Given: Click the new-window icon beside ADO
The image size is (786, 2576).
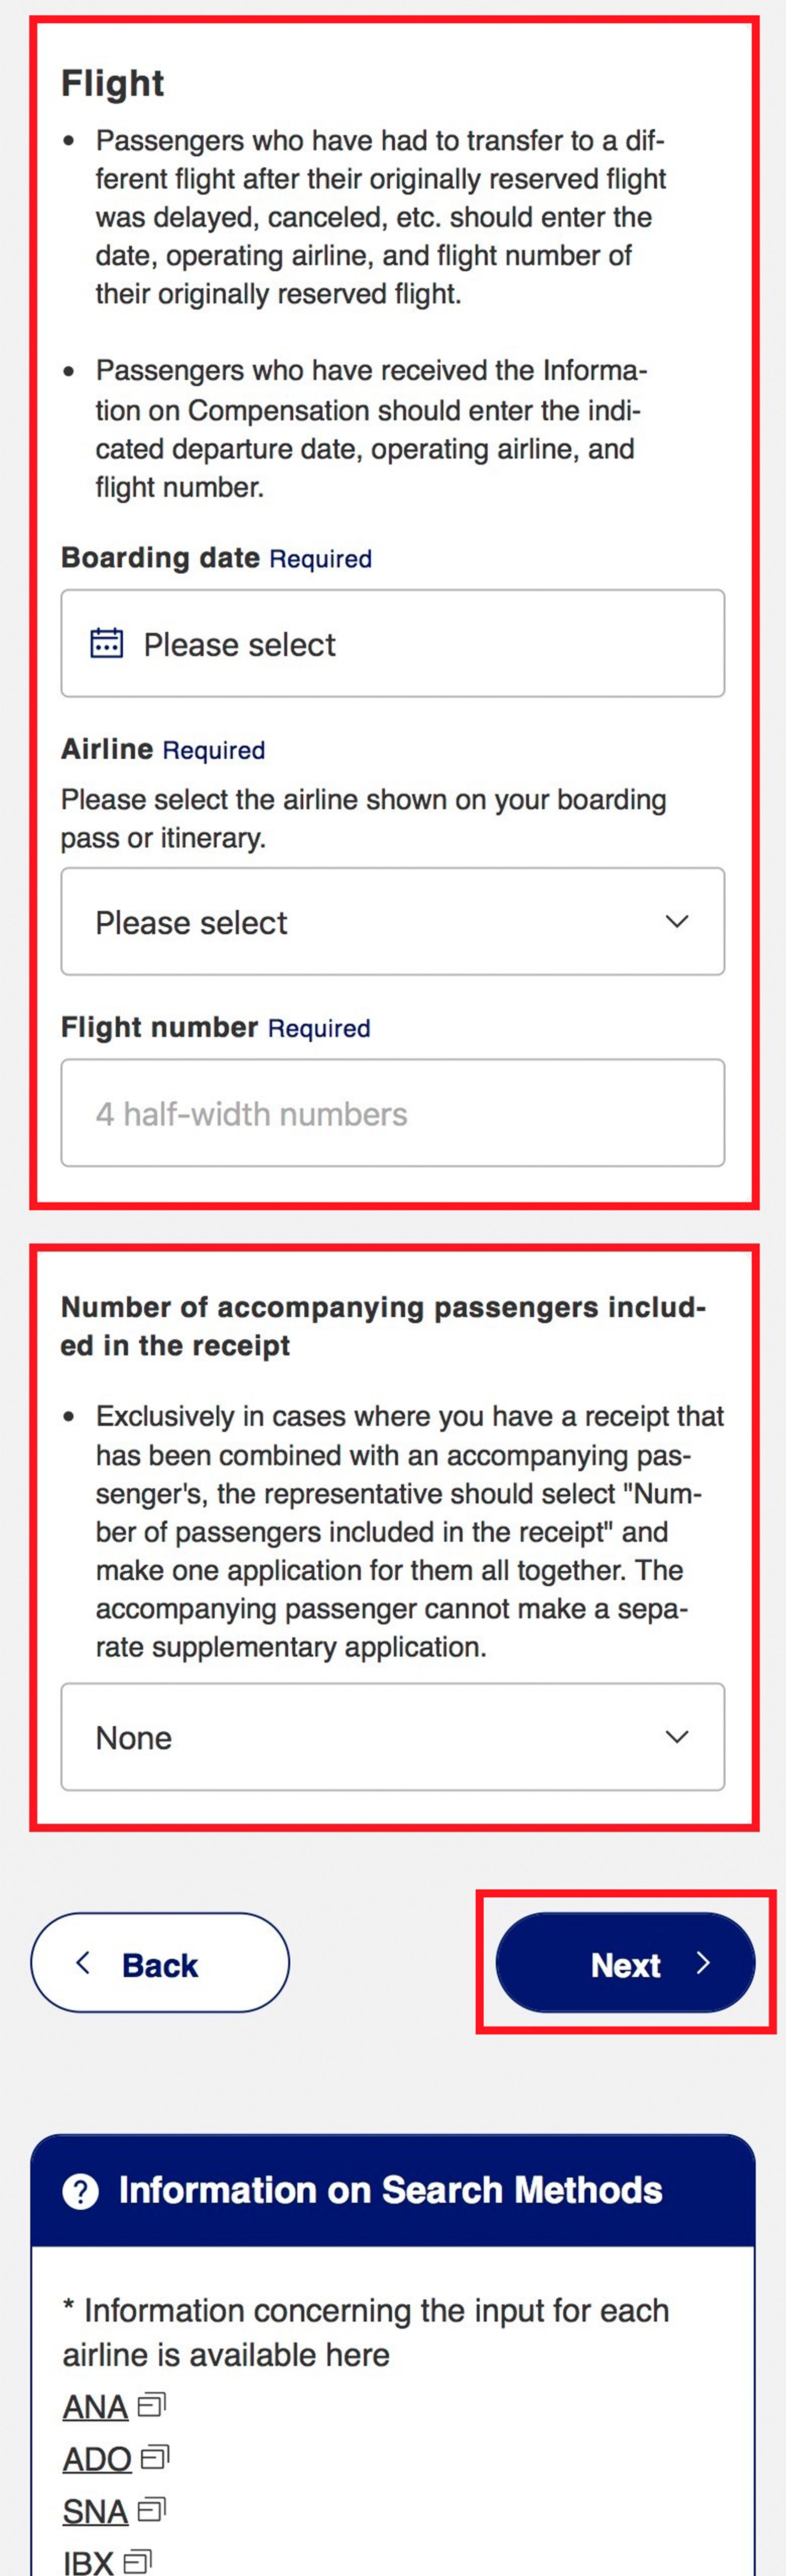Looking at the screenshot, I should [x=156, y=2457].
